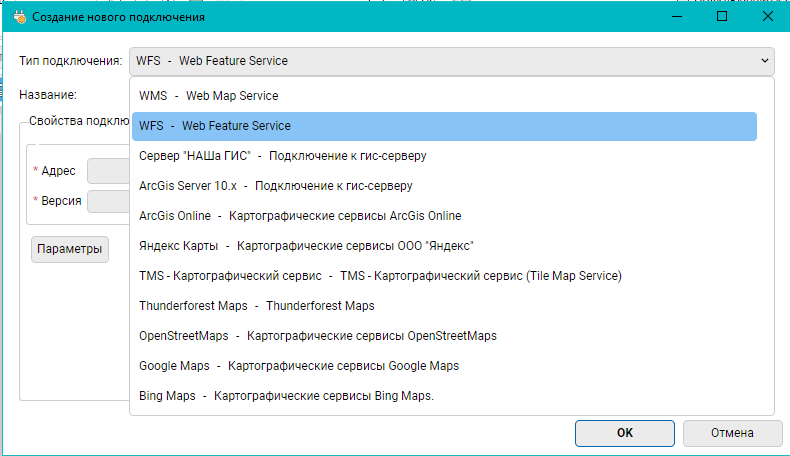
Task: Choose WFS - Web Feature Service item
Action: click(x=215, y=126)
